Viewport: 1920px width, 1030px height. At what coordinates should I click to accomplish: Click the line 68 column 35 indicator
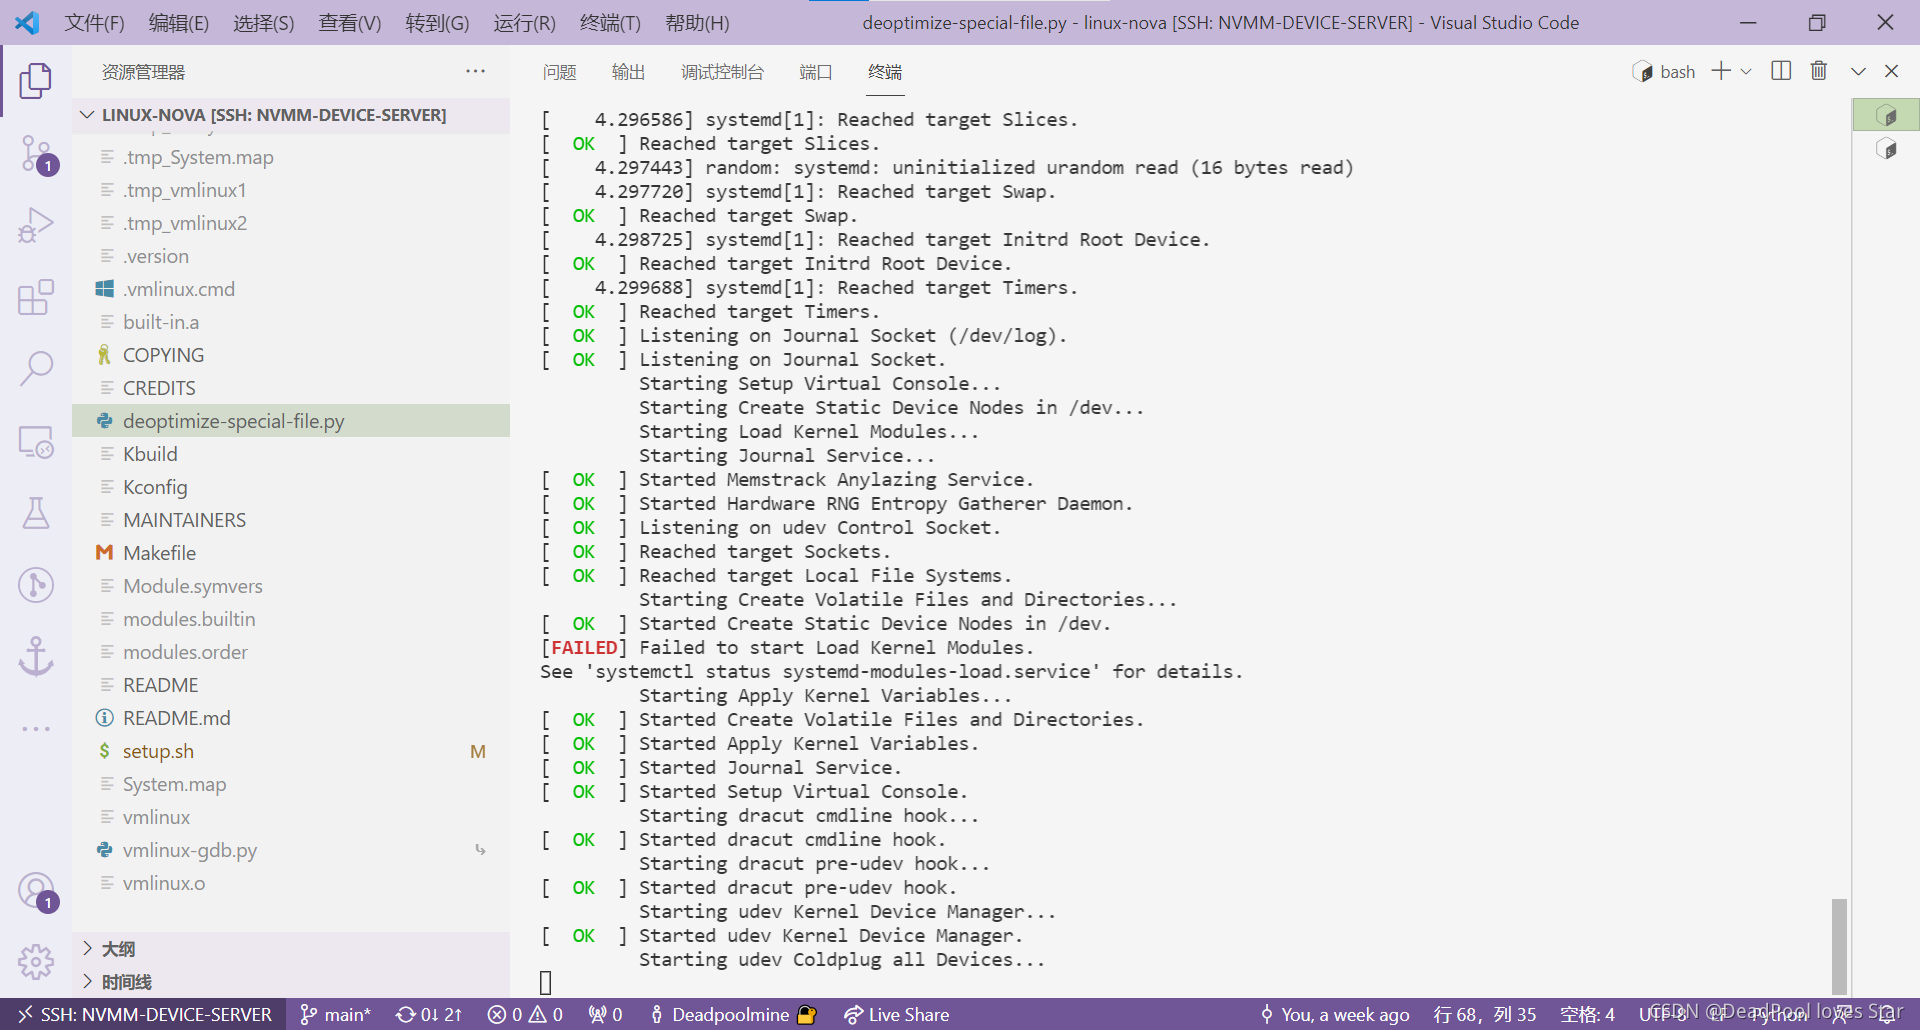point(1485,1014)
